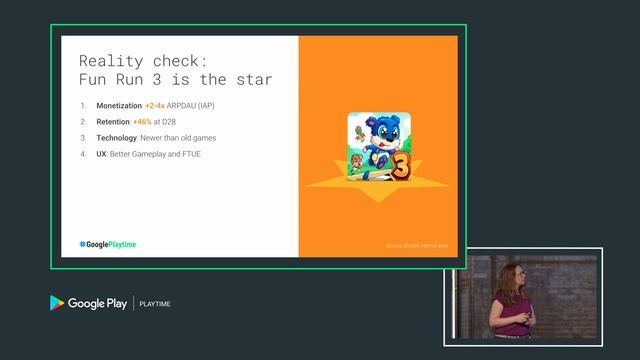640x360 pixels.
Task: Click the "ARPDAU (IAP)" text
Action: coord(190,105)
